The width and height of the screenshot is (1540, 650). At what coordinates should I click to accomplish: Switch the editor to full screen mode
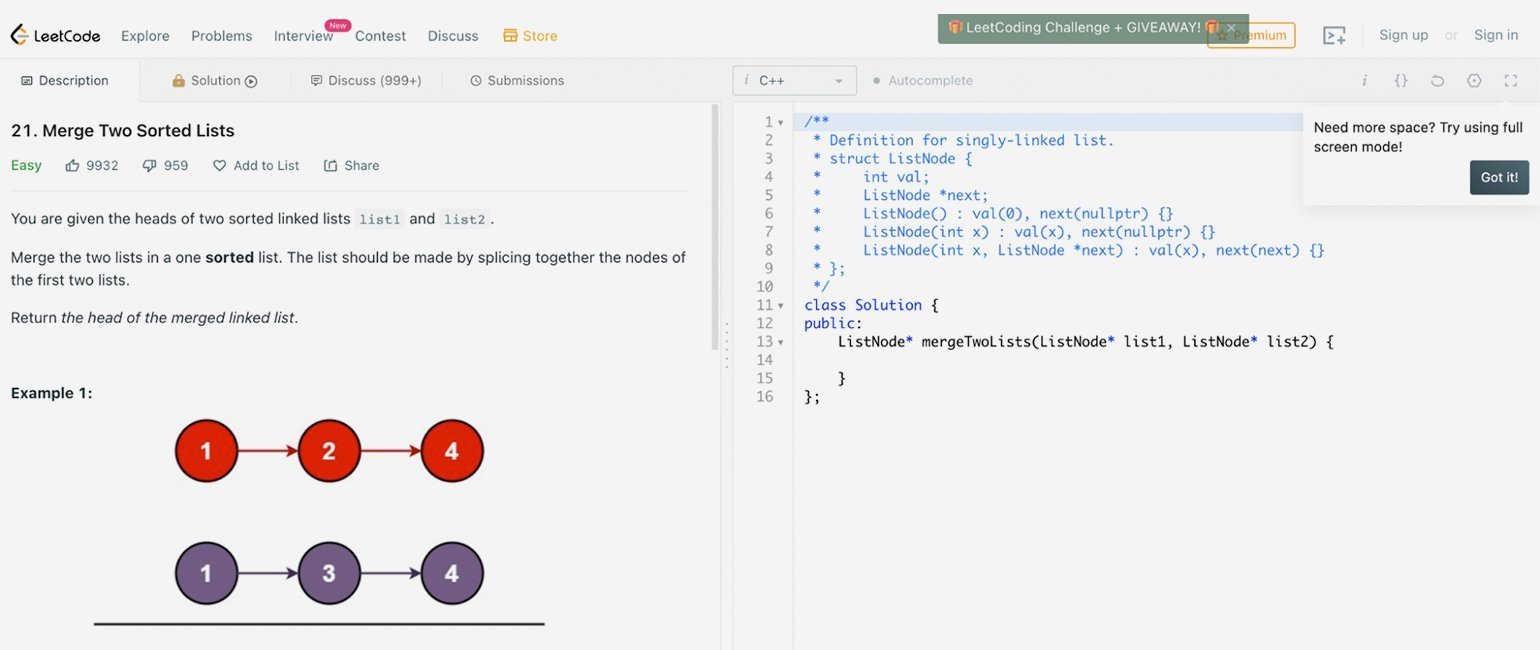(1510, 80)
